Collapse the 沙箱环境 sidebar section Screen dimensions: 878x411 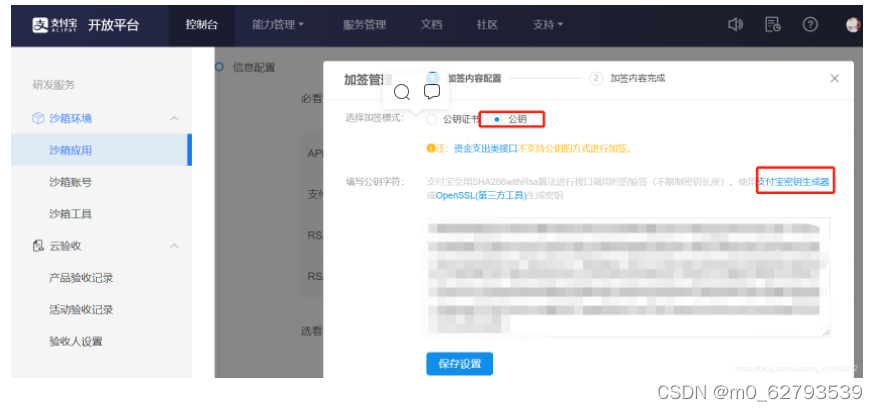pyautogui.click(x=174, y=118)
